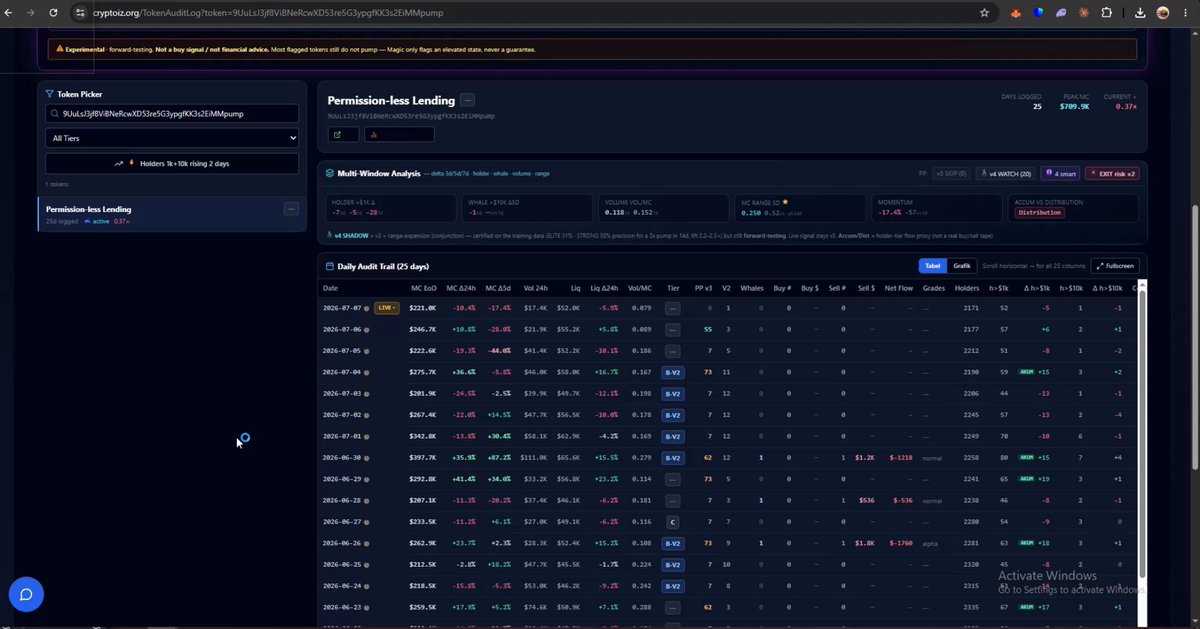Image resolution: width=1200 pixels, height=629 pixels.
Task: Select the Permission-less Lending token in the list
Action: [172, 214]
